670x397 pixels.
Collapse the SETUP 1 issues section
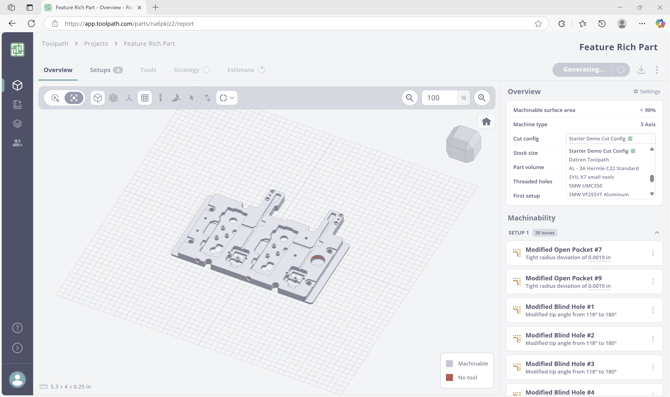[x=657, y=233]
